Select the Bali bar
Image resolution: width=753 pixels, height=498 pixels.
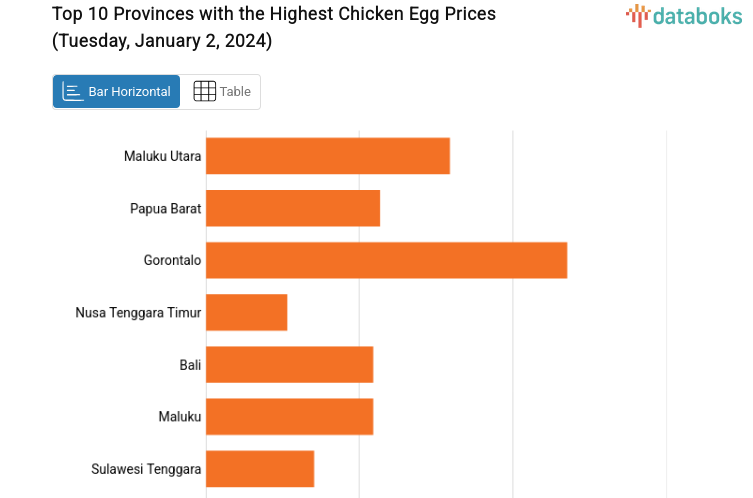(x=290, y=364)
